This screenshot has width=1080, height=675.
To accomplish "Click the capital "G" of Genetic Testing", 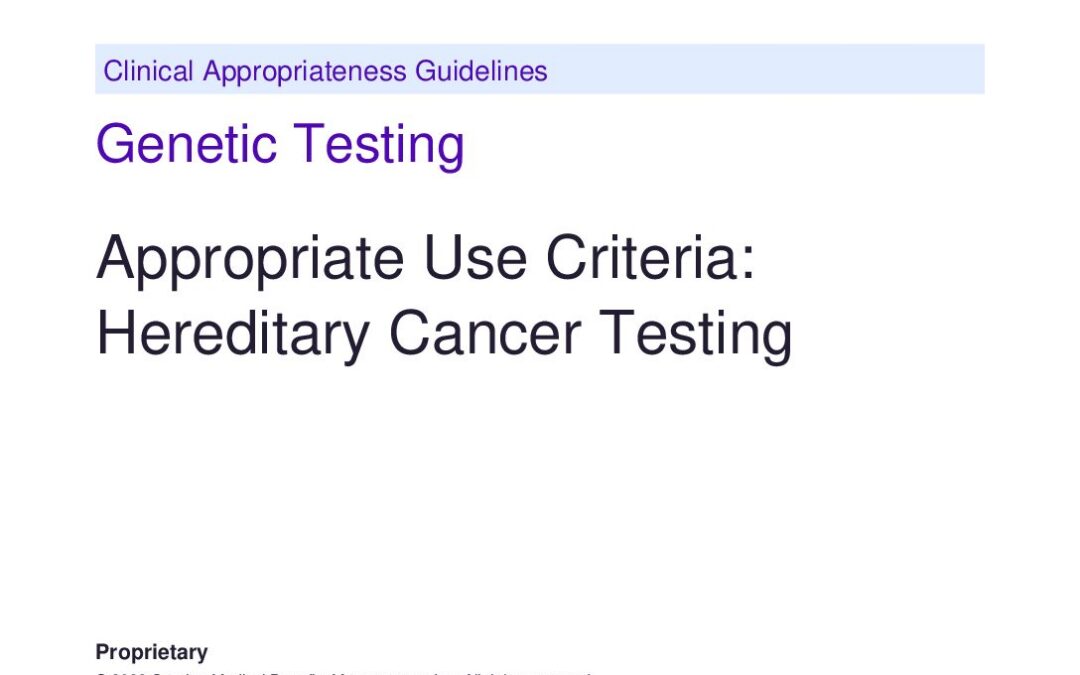I will 114,144.
